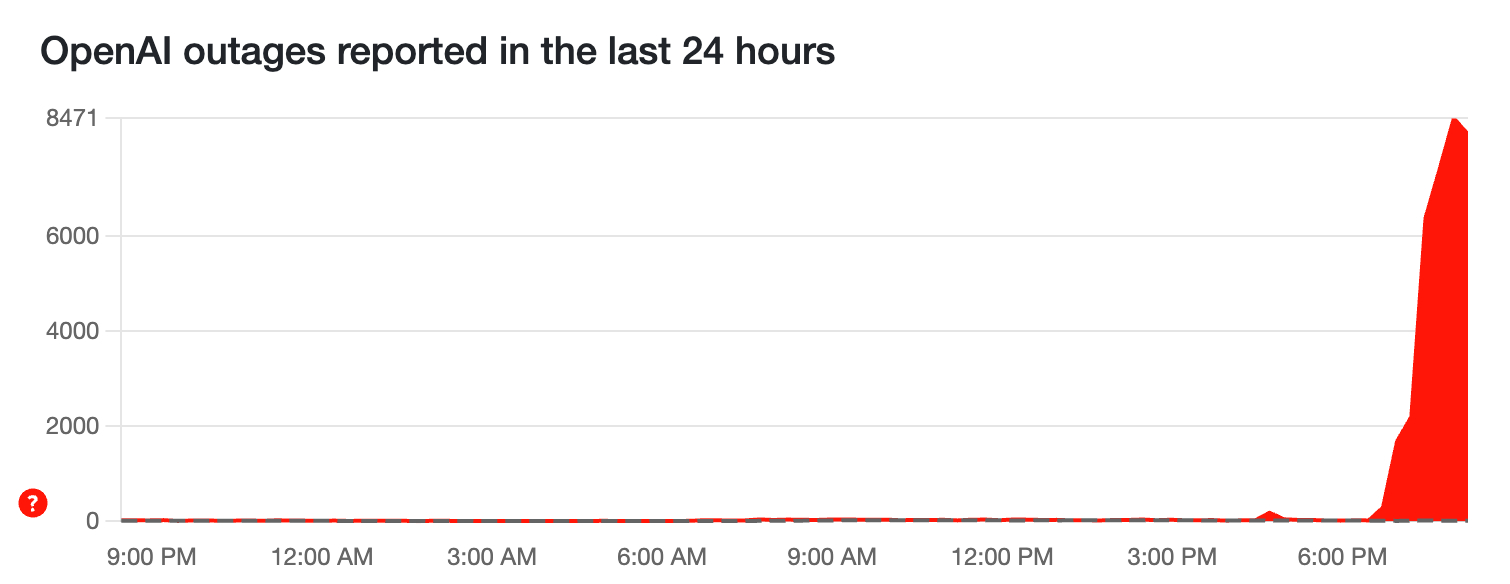
Task: Select the 6:00 PM time axis label
Action: click(1342, 555)
